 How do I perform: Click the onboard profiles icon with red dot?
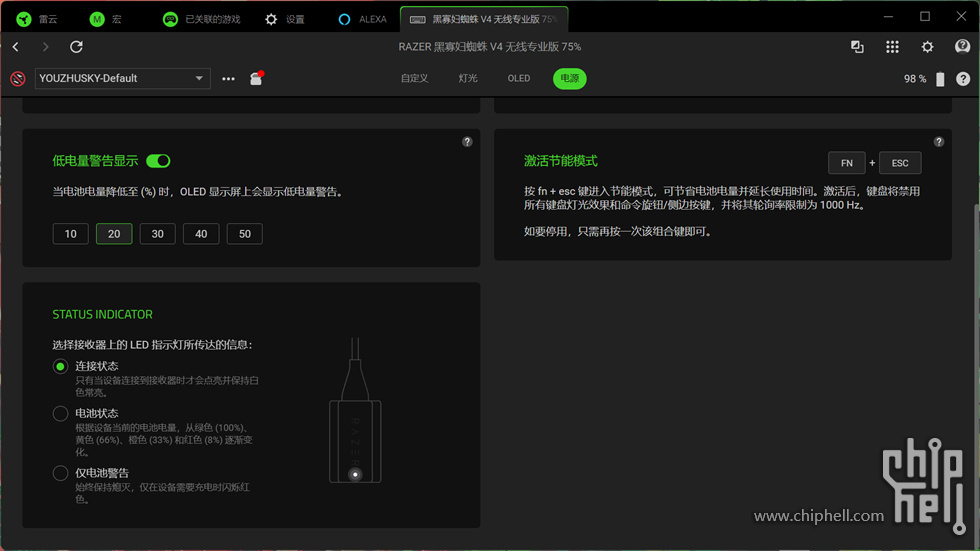coord(256,78)
